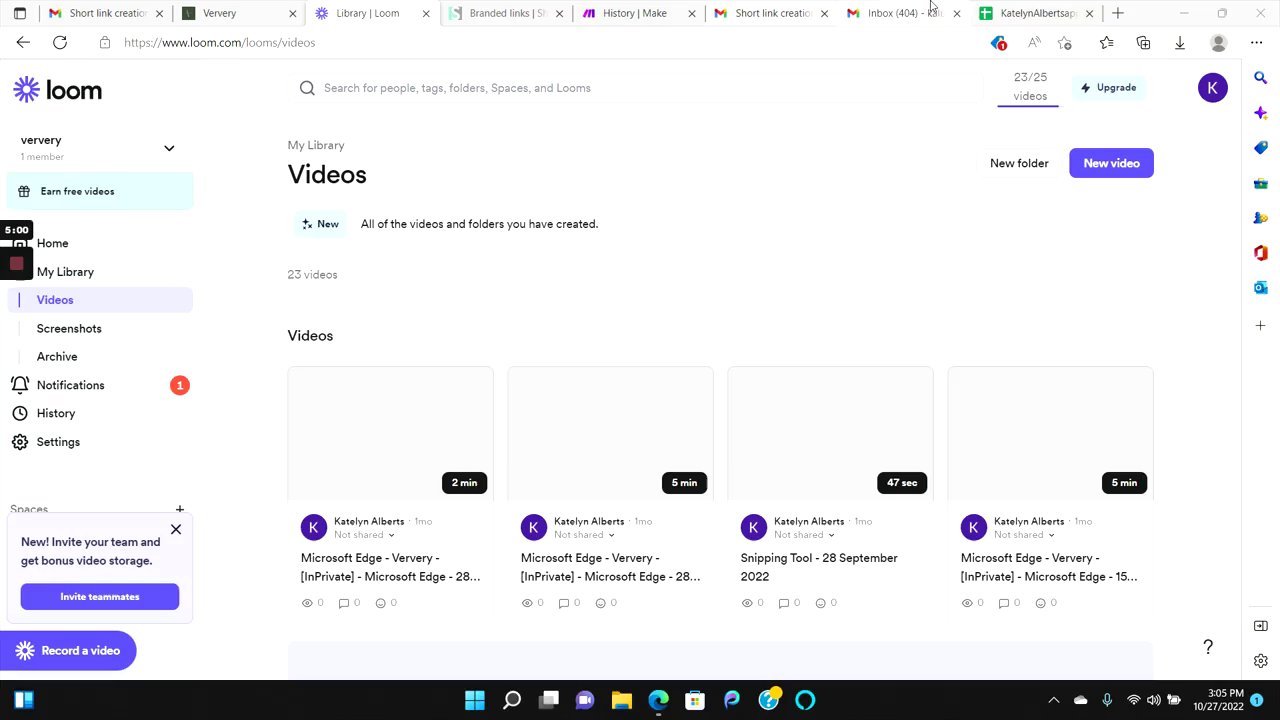1280x720 pixels.
Task: Click Record a video button
Action: pos(68,651)
